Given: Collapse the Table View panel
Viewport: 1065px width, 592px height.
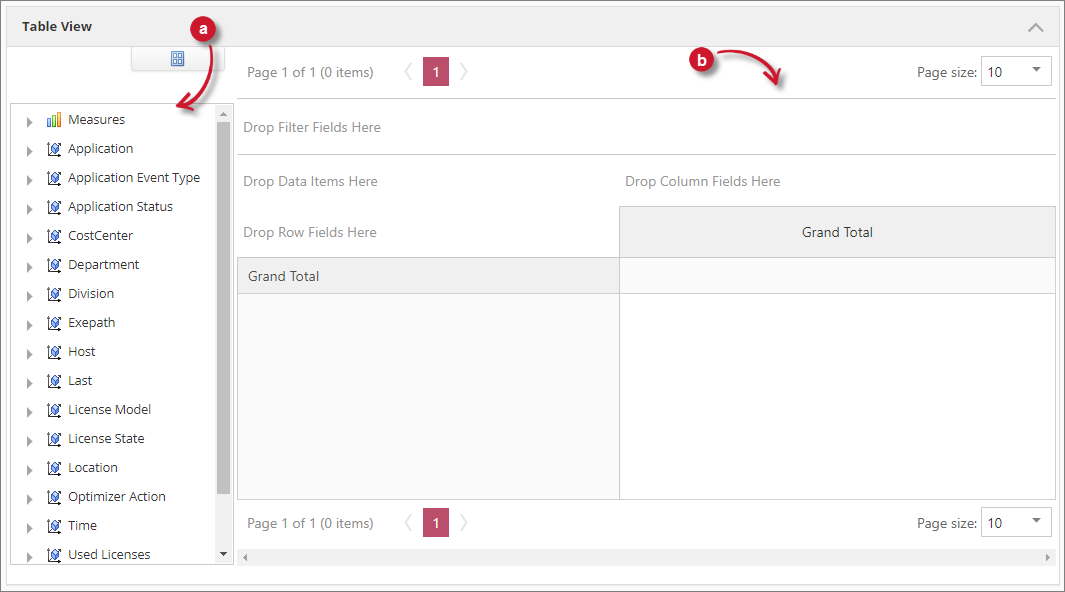Looking at the screenshot, I should 1036,27.
